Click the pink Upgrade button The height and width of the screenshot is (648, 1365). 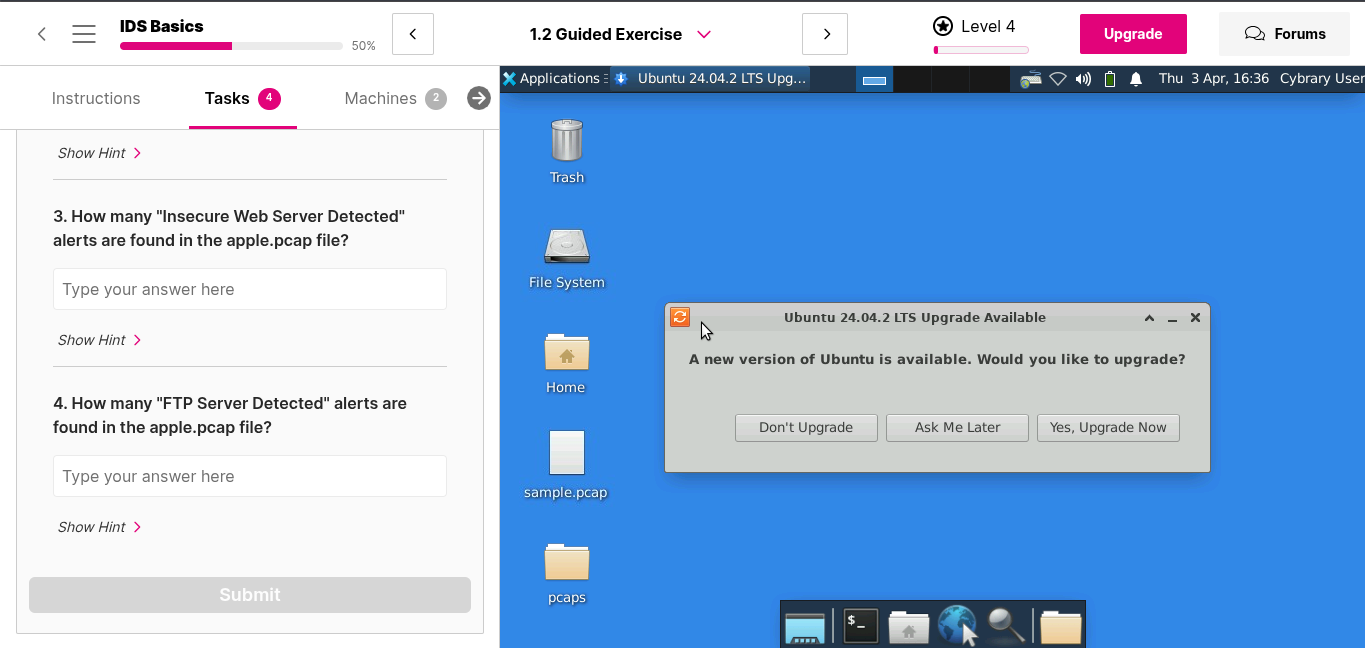[x=1133, y=34]
